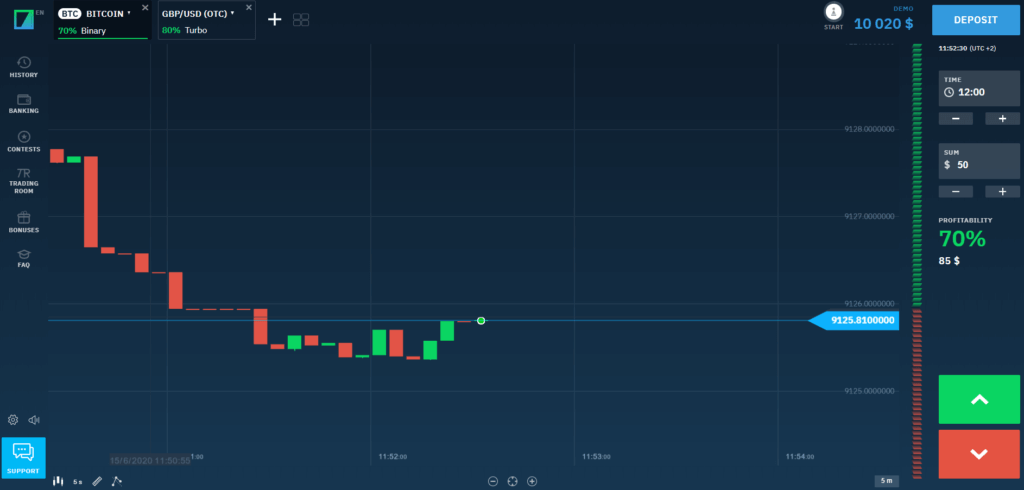This screenshot has height=490, width=1024.
Task: Mute sound with the speaker icon
Action: click(34, 420)
